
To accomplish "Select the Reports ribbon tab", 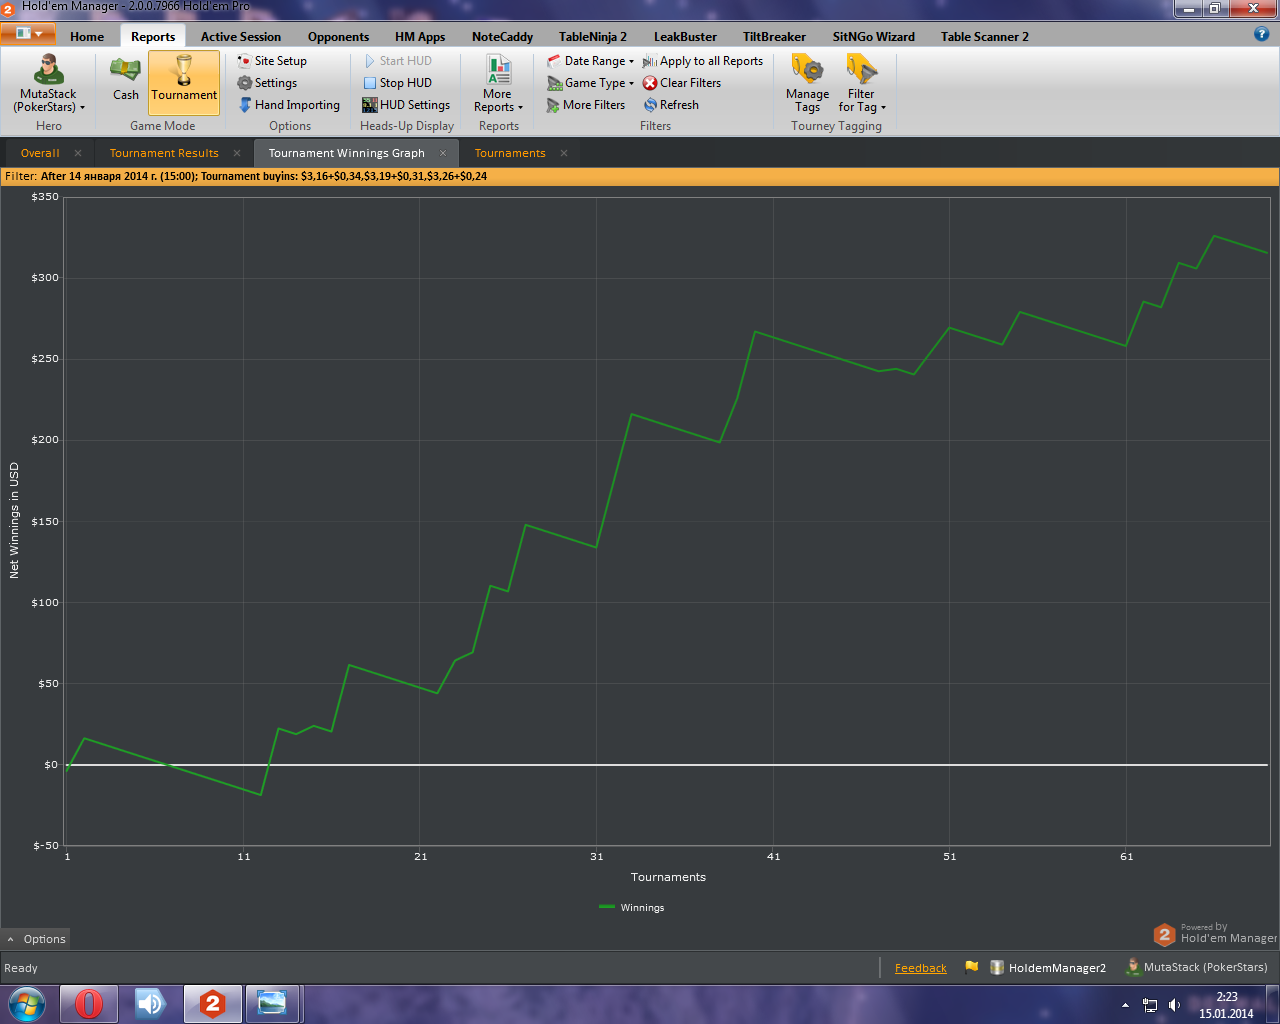I will [x=153, y=37].
